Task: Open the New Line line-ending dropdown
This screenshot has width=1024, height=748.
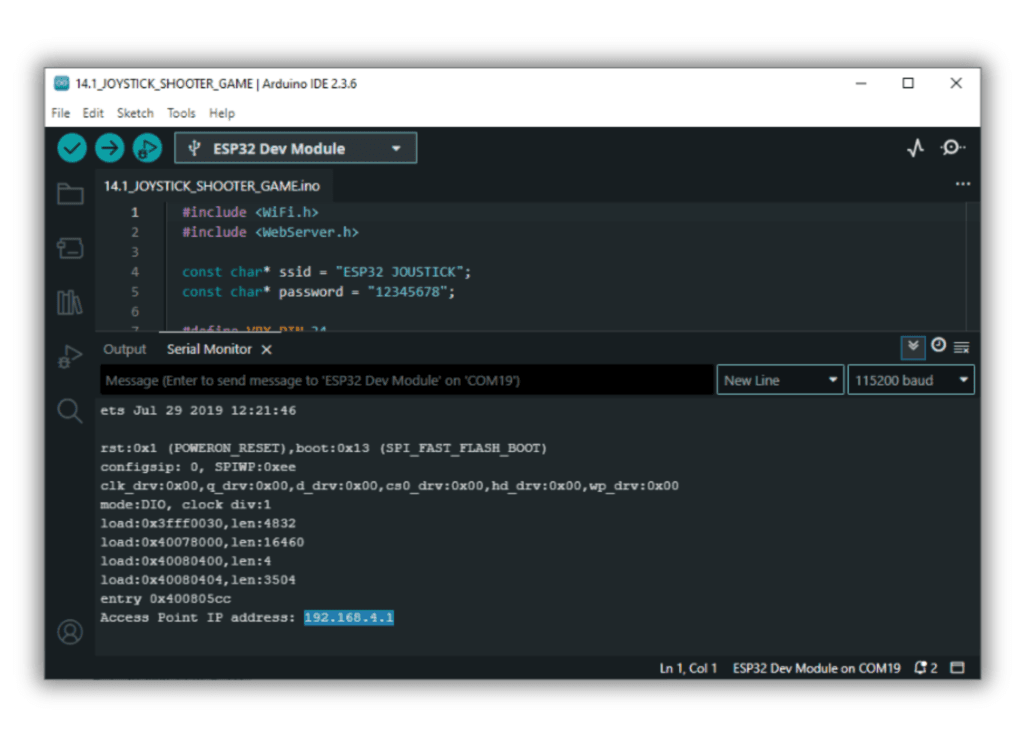Action: pos(780,380)
